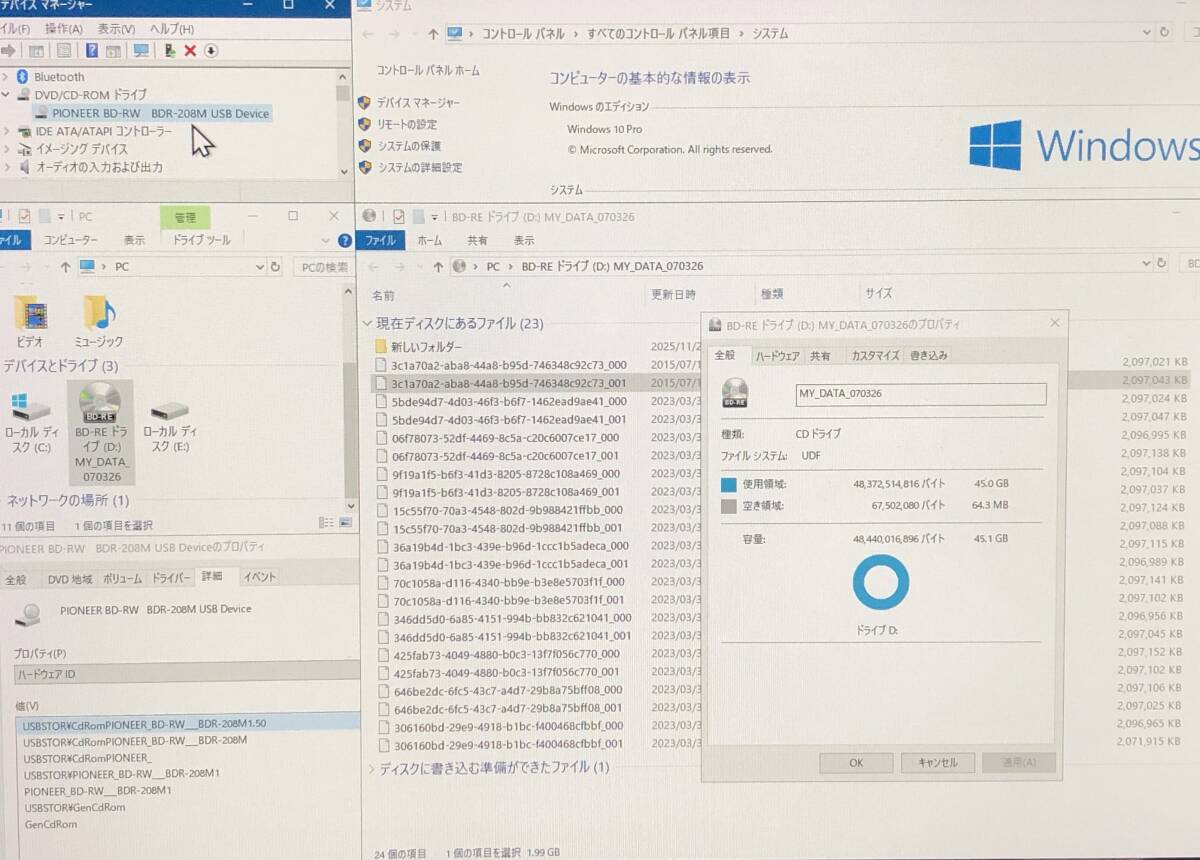Switch to ドライバー tab in device properties
Viewport: 1200px width, 860px height.
171,578
